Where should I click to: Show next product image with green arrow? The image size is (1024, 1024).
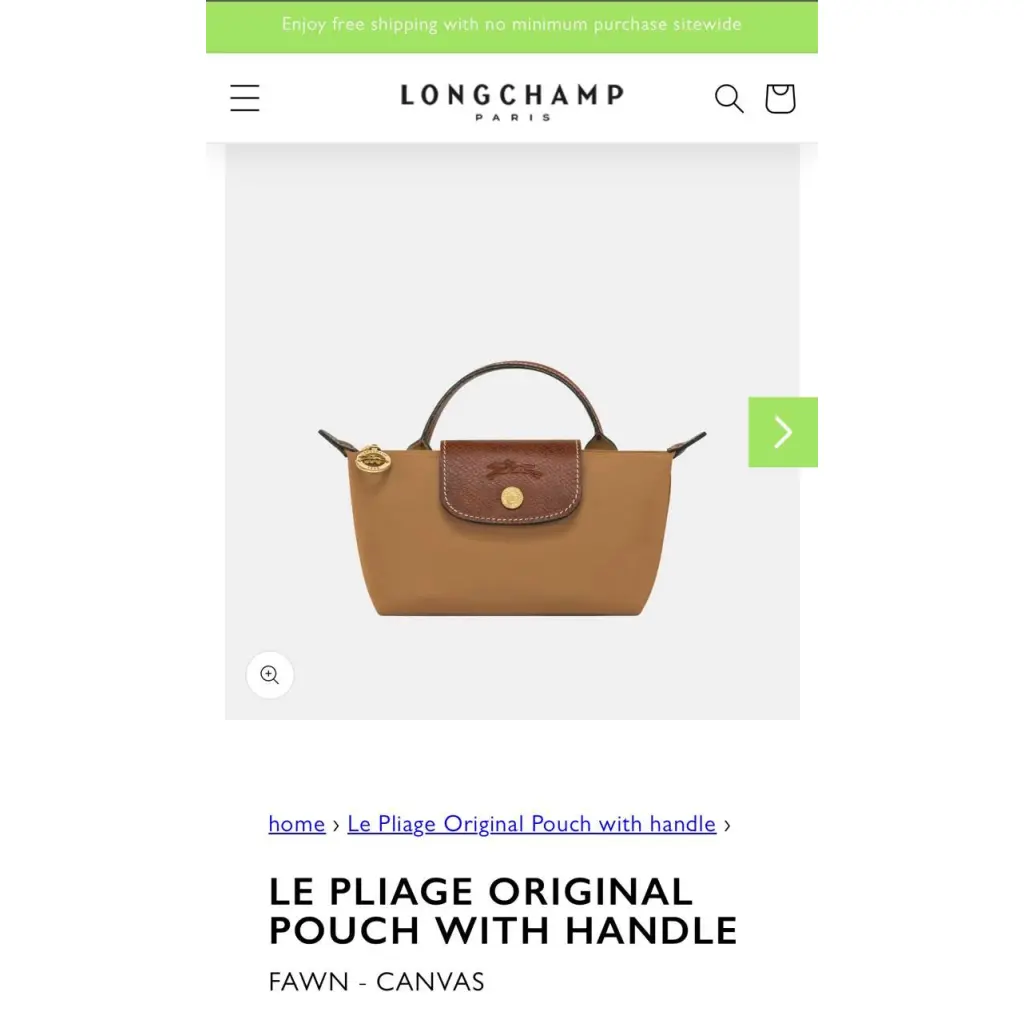pos(782,432)
